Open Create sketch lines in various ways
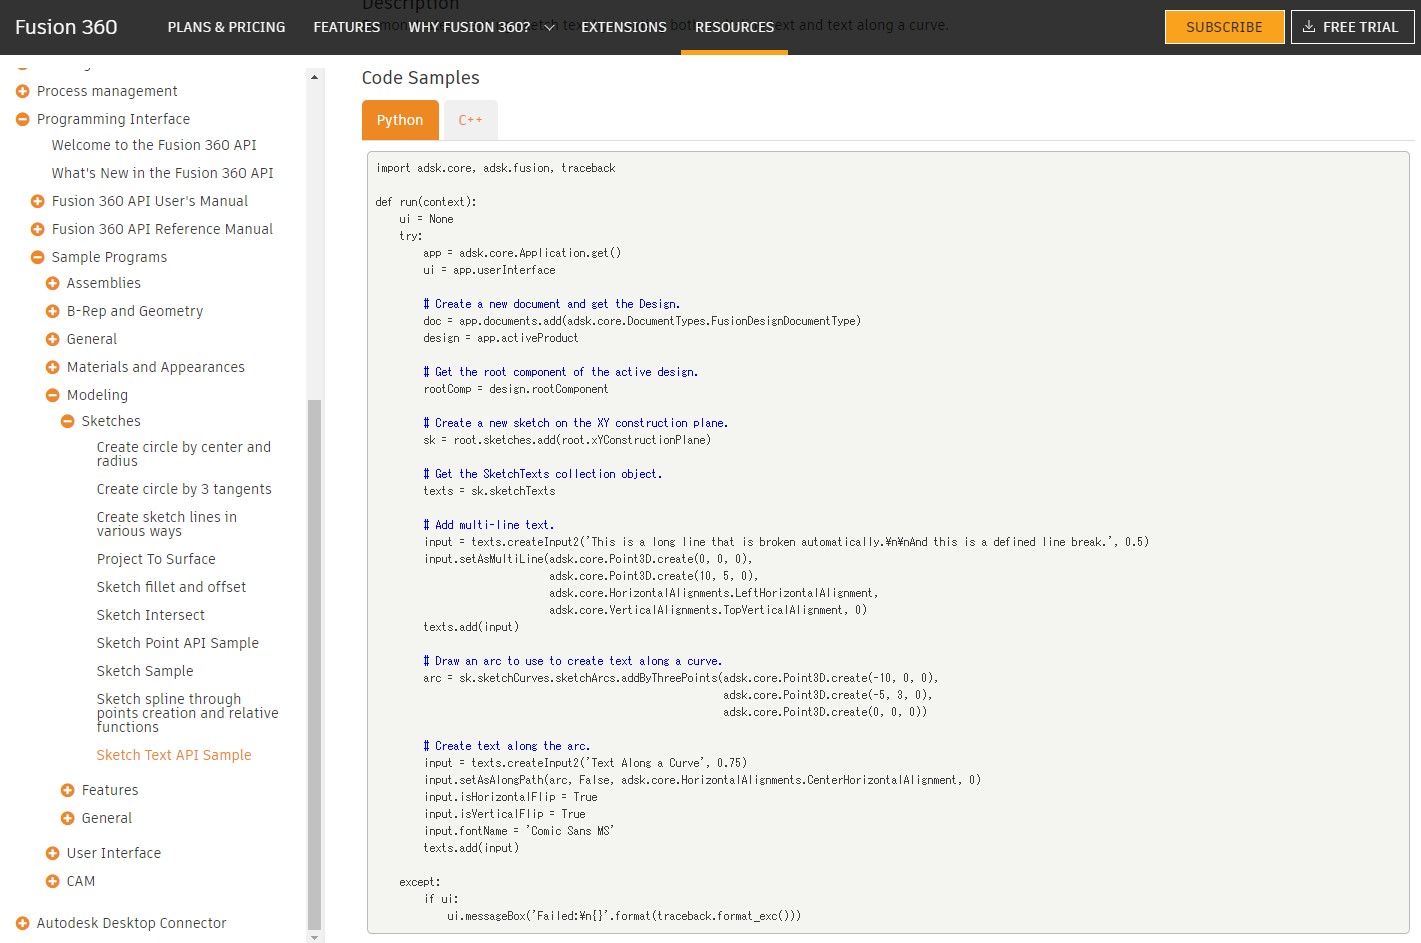1421x943 pixels. point(167,524)
